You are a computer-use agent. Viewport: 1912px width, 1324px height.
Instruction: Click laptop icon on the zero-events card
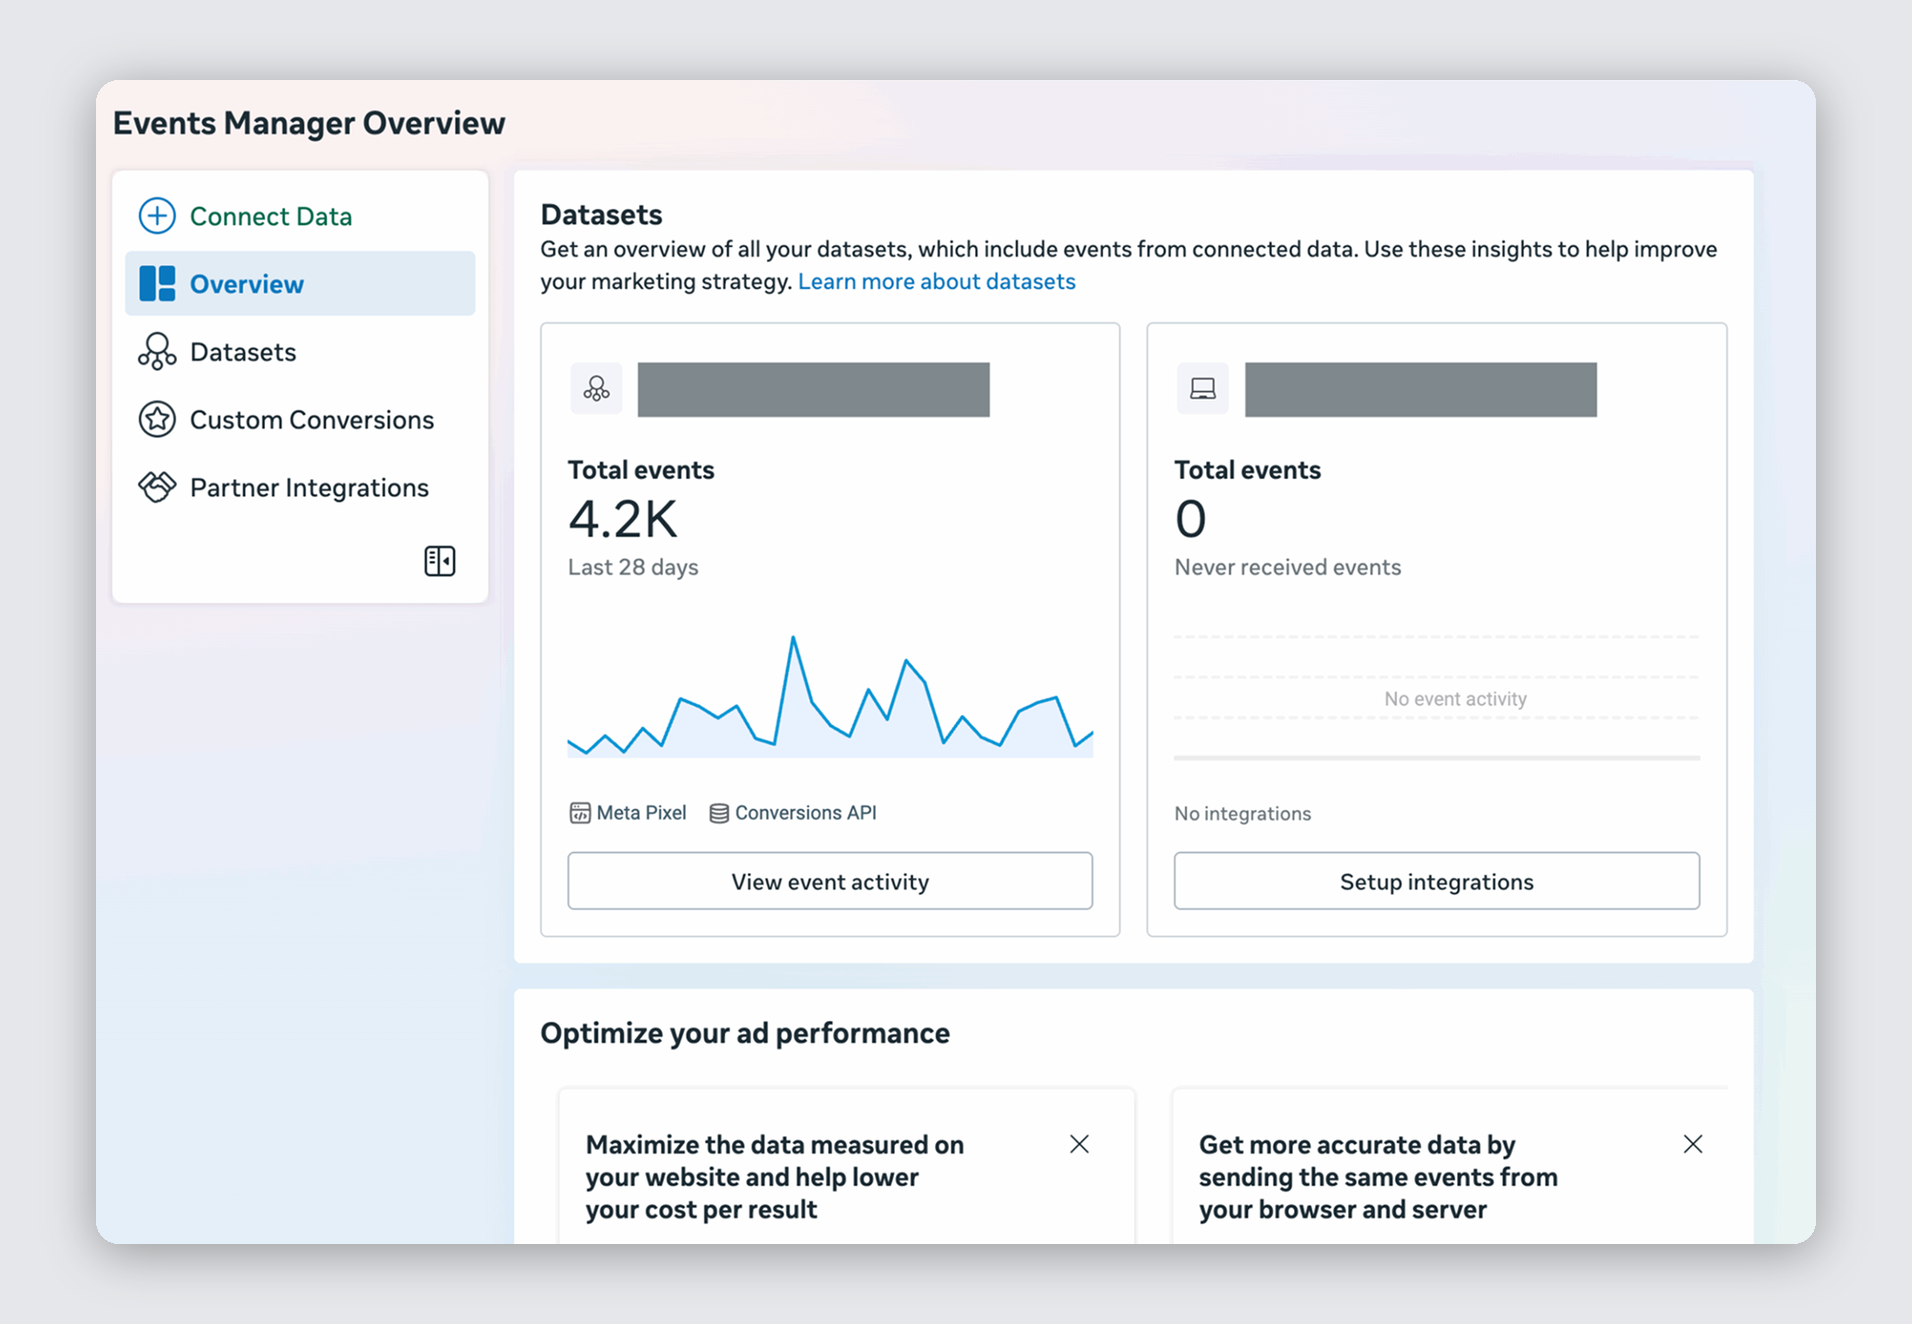1202,389
